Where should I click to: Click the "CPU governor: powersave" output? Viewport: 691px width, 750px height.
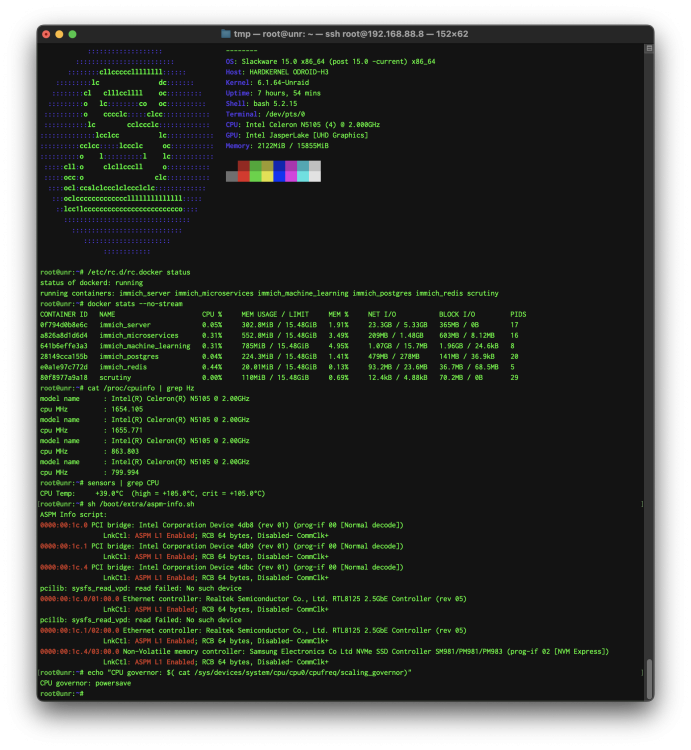click(x=85, y=683)
